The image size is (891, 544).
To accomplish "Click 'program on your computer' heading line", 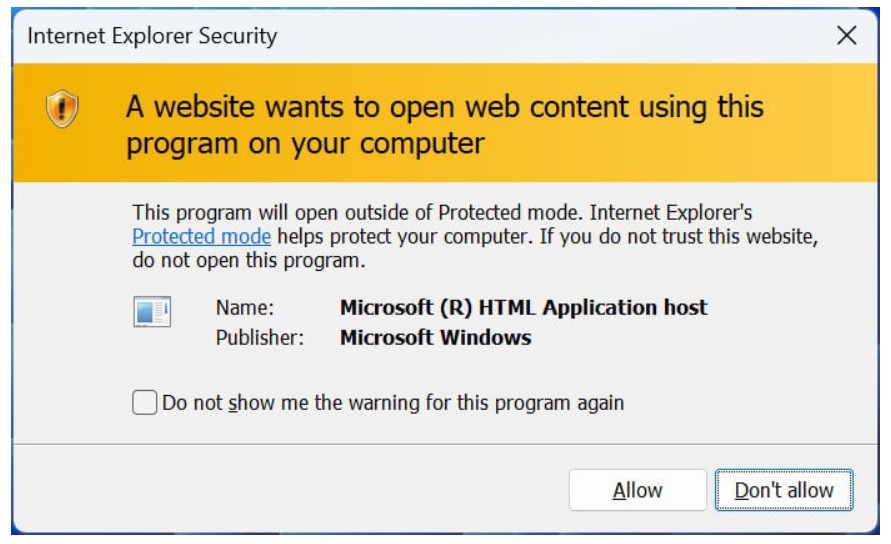I will 305,143.
